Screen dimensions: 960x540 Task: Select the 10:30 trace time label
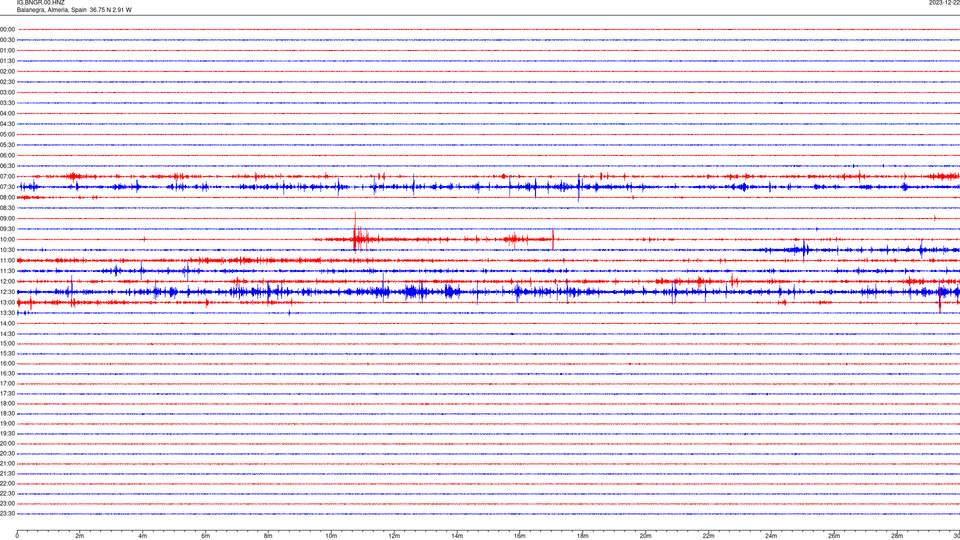[x=7, y=250]
